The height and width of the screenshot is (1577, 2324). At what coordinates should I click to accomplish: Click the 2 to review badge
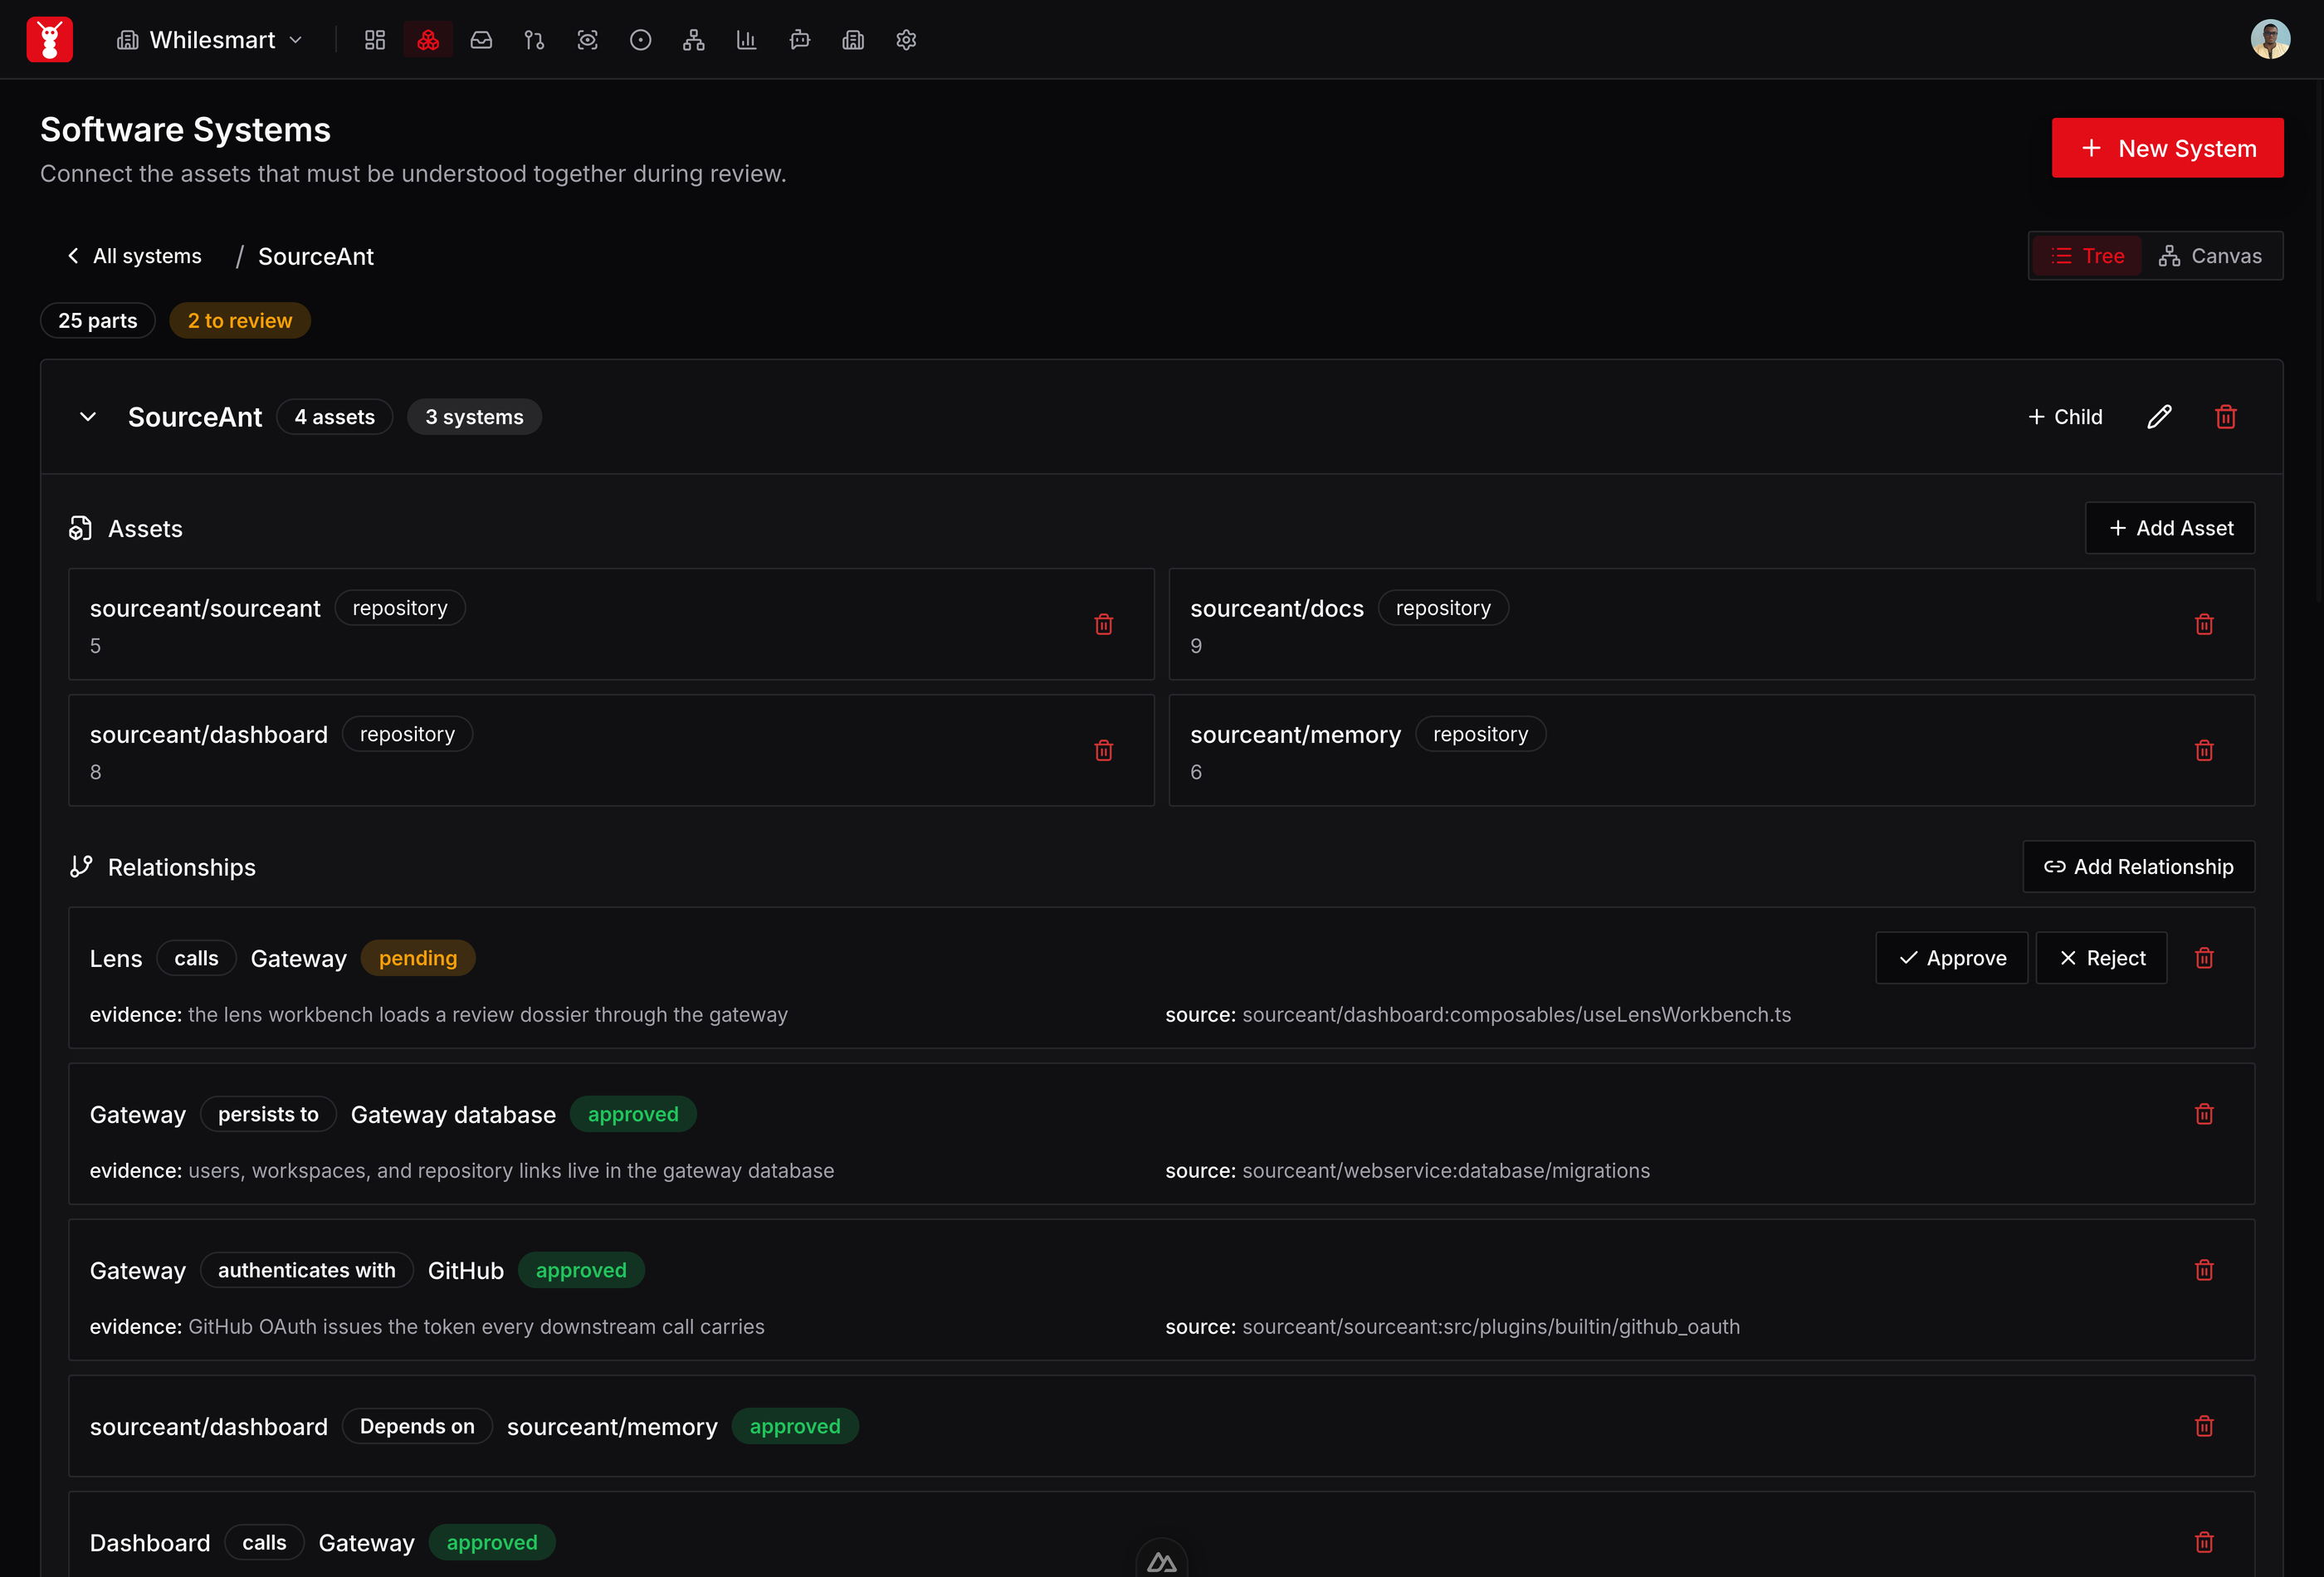[240, 321]
